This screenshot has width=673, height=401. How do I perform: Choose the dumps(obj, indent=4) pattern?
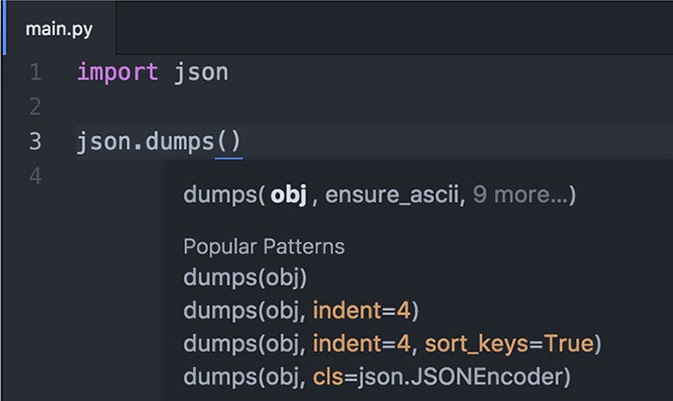point(301,310)
